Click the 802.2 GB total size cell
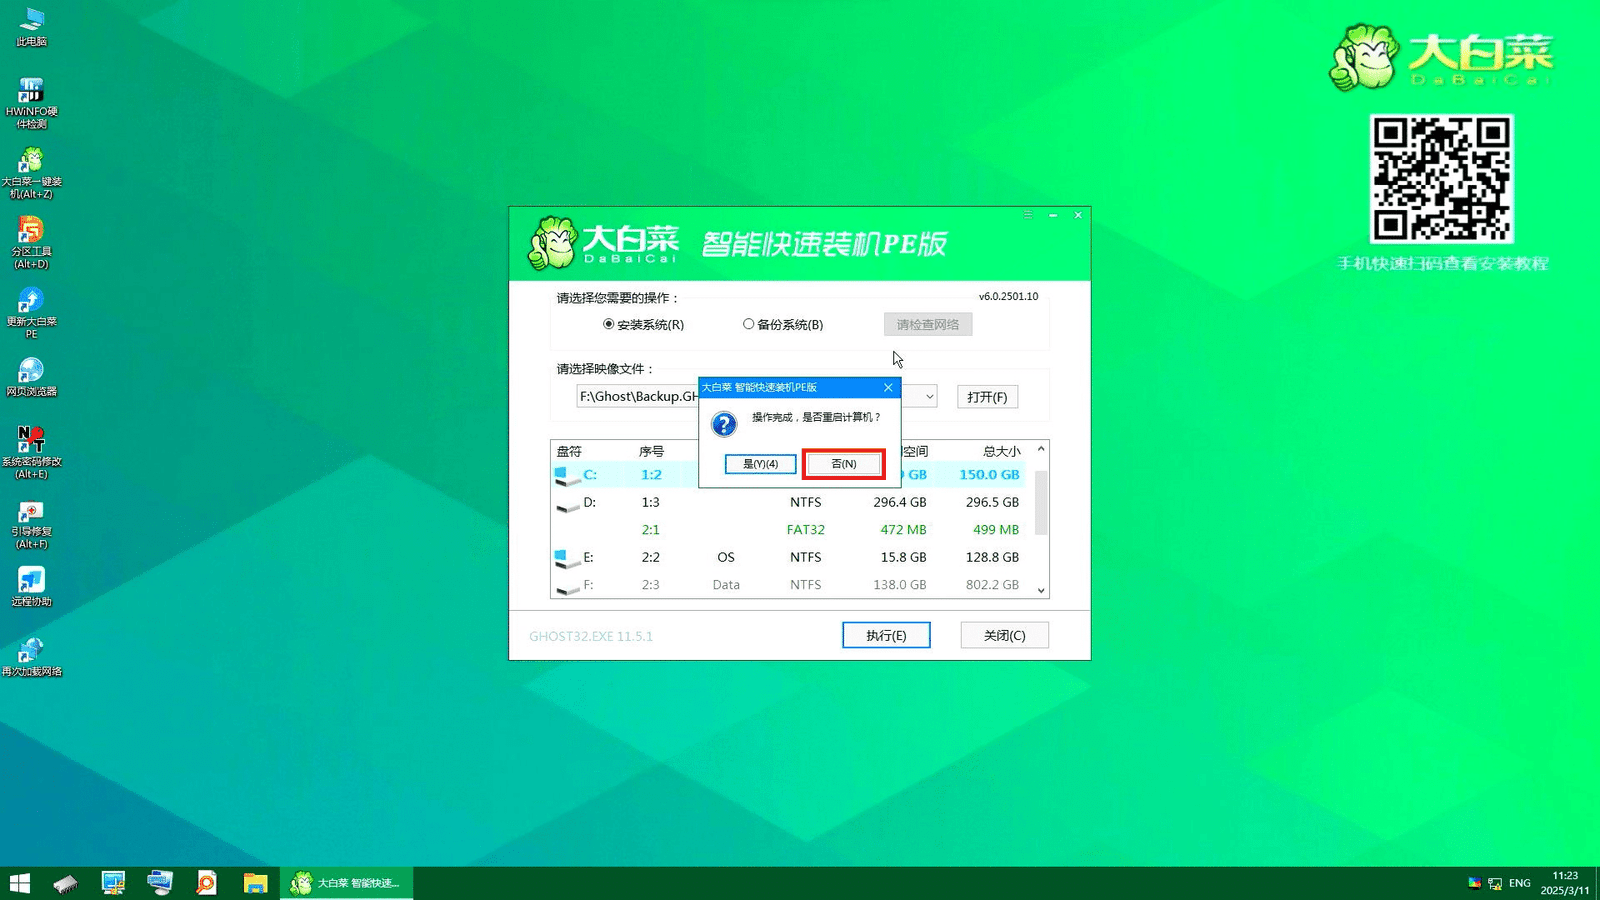1600x900 pixels. click(x=992, y=584)
